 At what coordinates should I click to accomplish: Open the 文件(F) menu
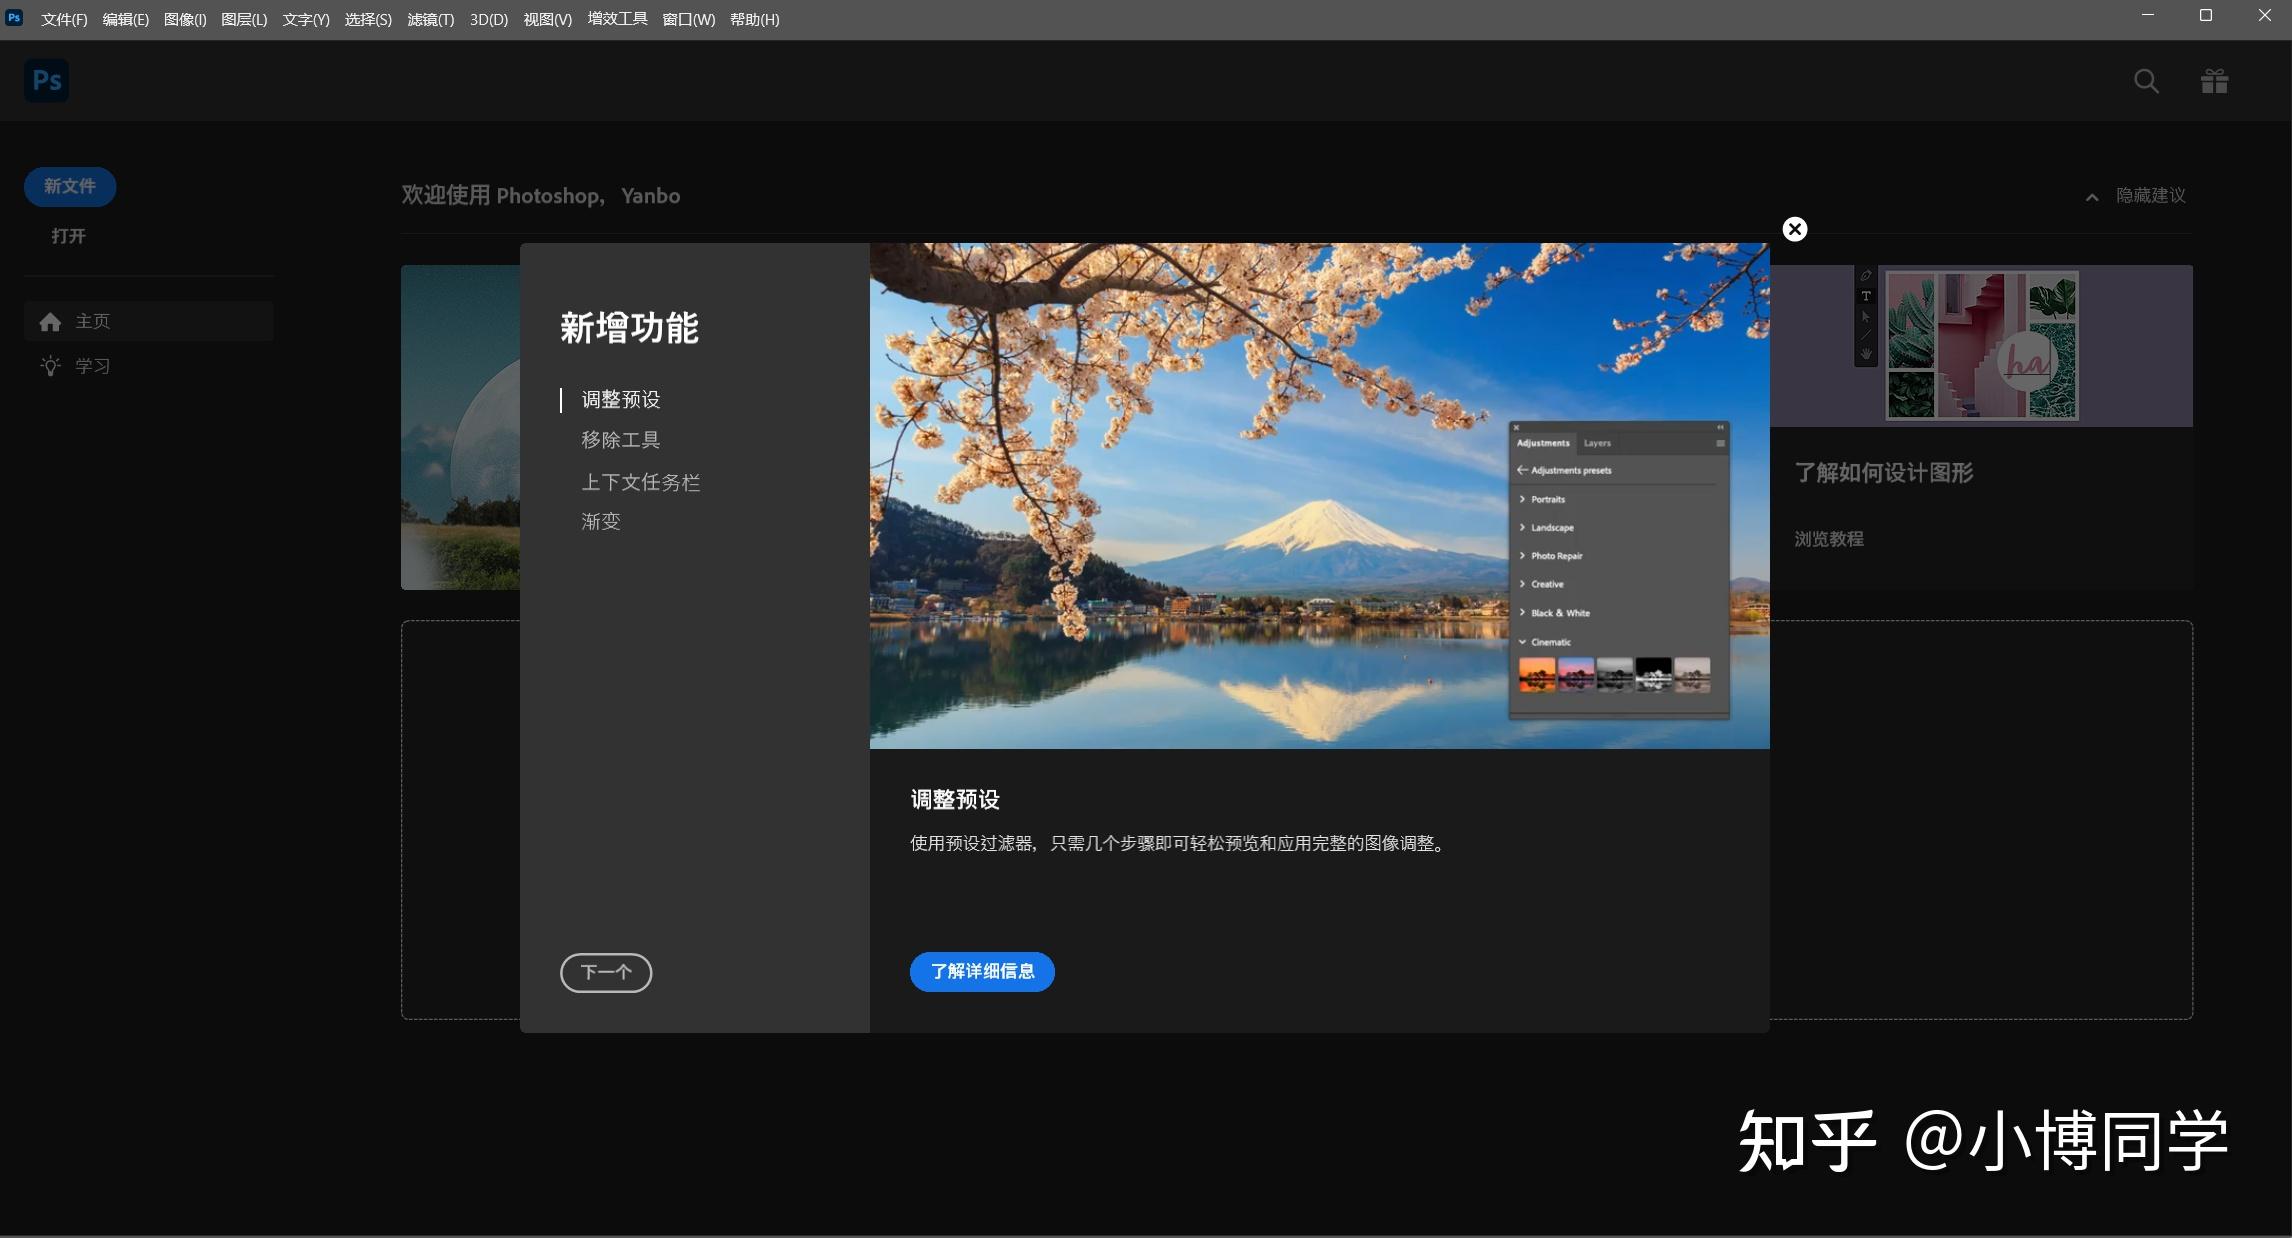(x=64, y=20)
